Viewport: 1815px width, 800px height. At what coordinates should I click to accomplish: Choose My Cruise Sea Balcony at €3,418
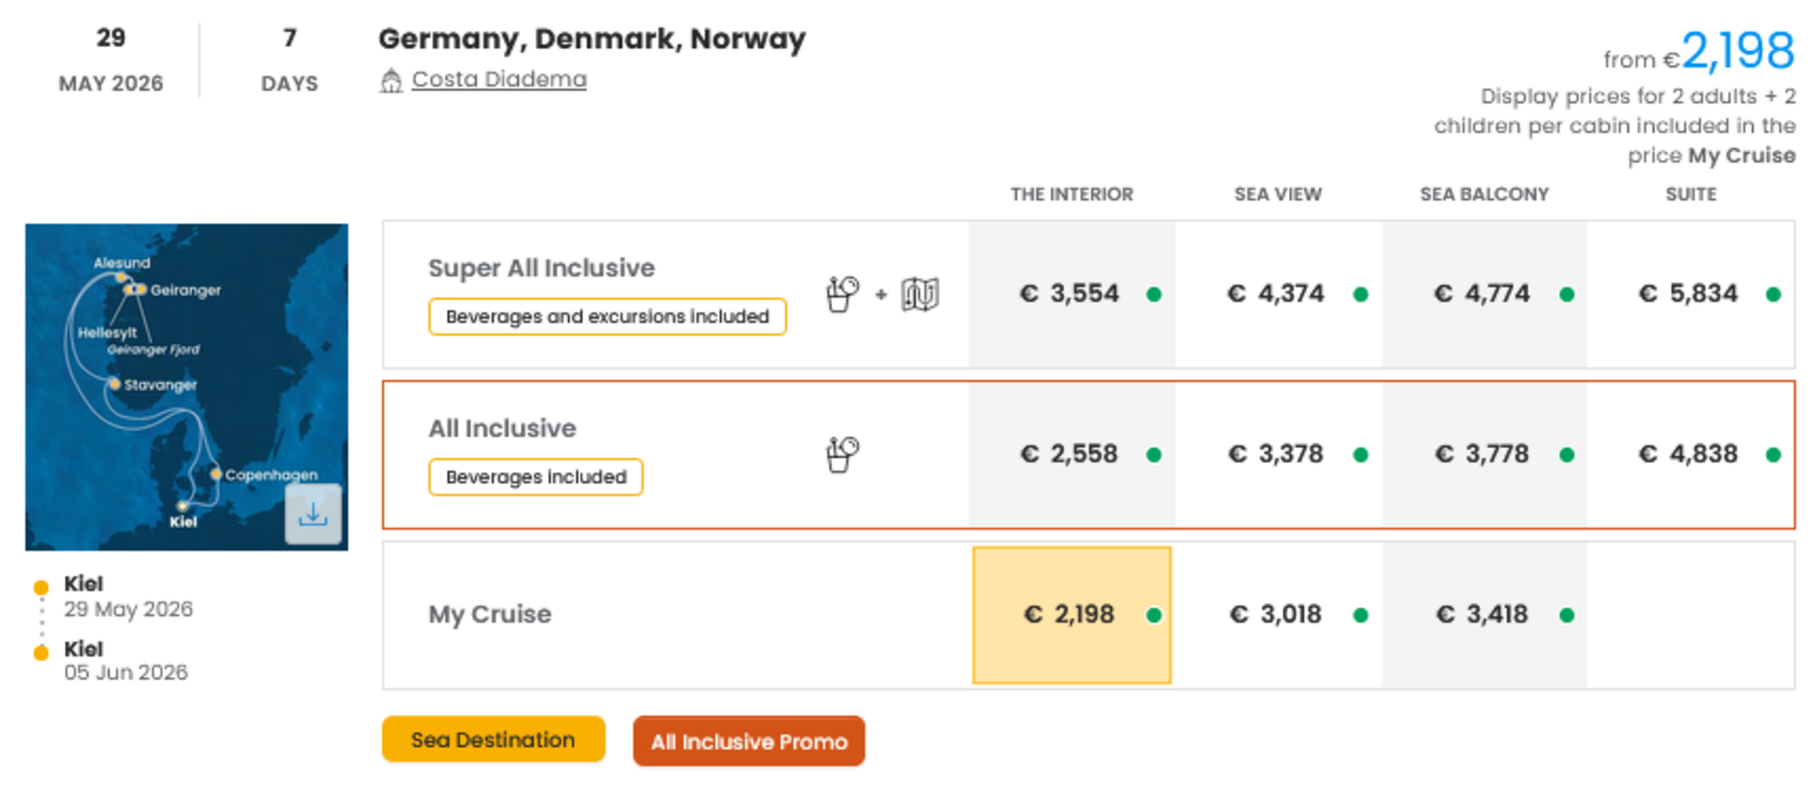(1483, 615)
